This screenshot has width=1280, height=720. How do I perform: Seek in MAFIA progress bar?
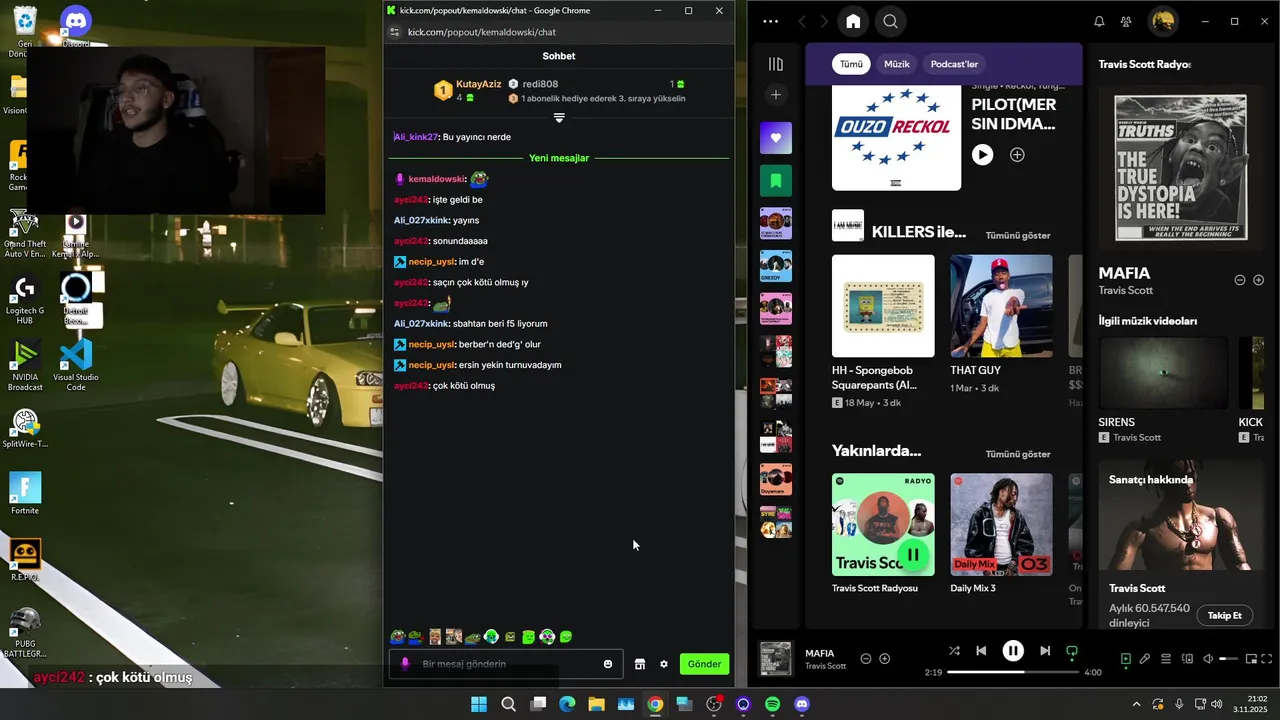1013,672
